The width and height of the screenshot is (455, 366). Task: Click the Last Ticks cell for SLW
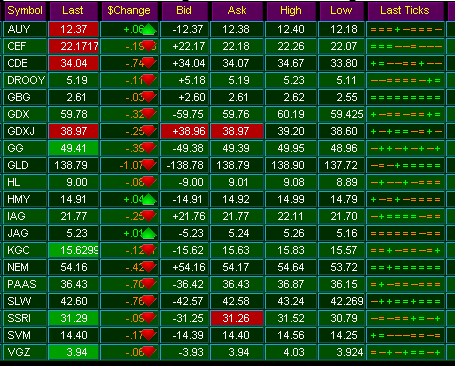point(405,301)
